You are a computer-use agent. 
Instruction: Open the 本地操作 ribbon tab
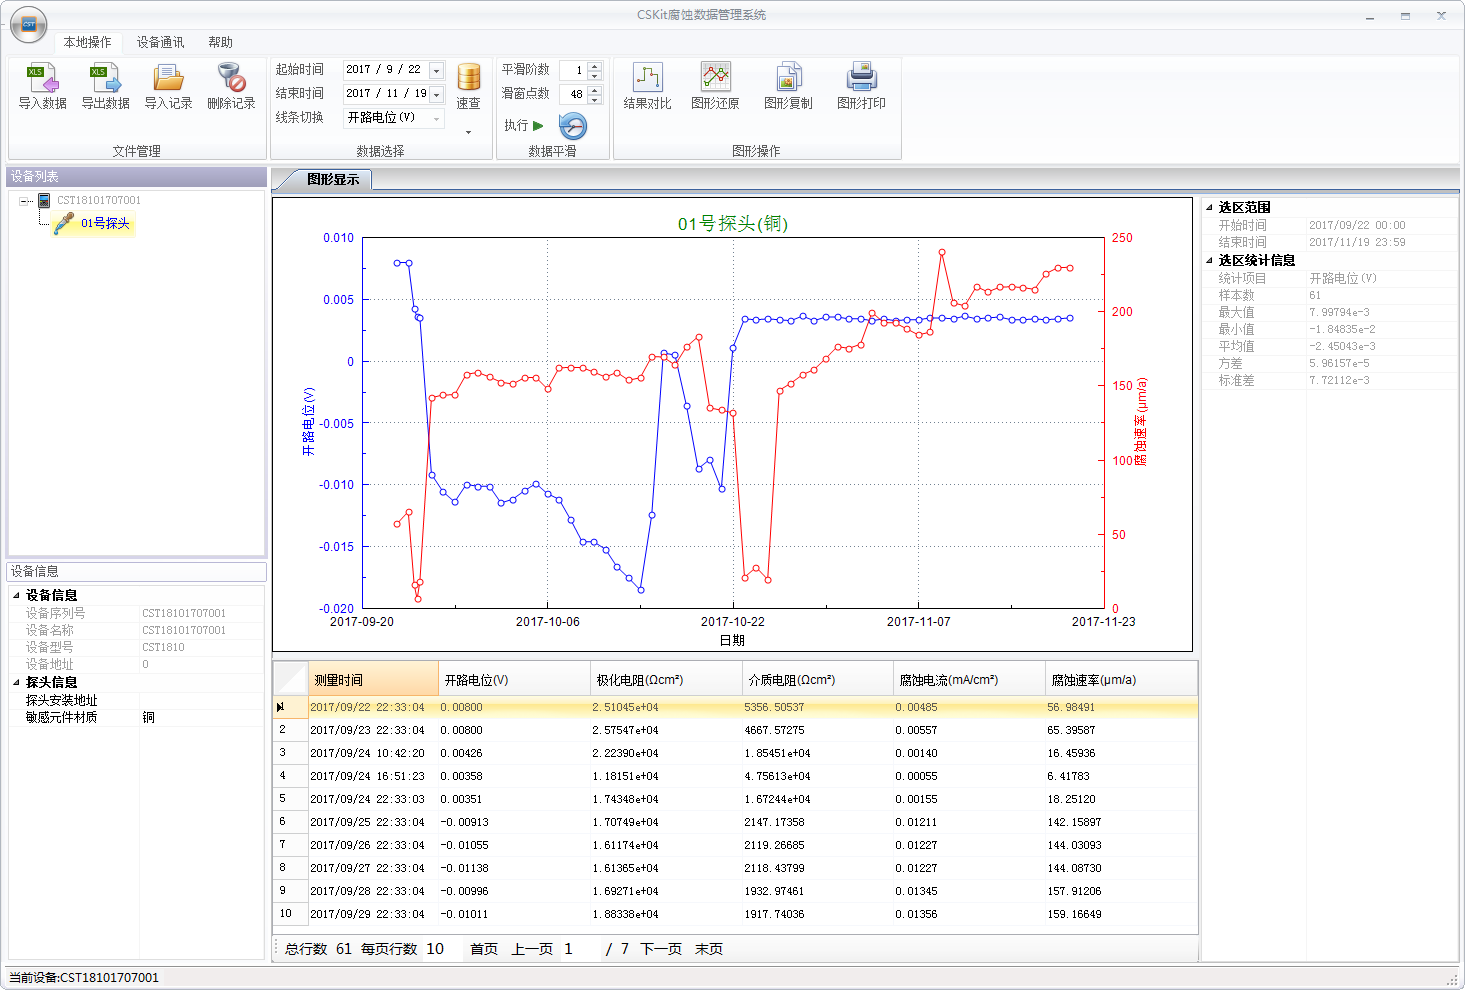click(x=87, y=42)
